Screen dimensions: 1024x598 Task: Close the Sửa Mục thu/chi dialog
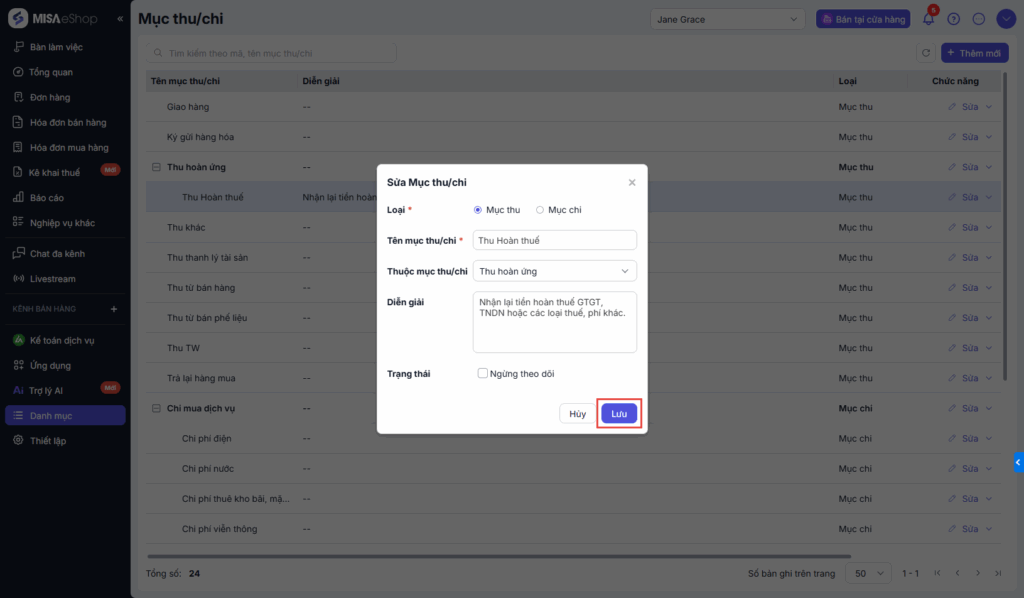click(x=632, y=182)
